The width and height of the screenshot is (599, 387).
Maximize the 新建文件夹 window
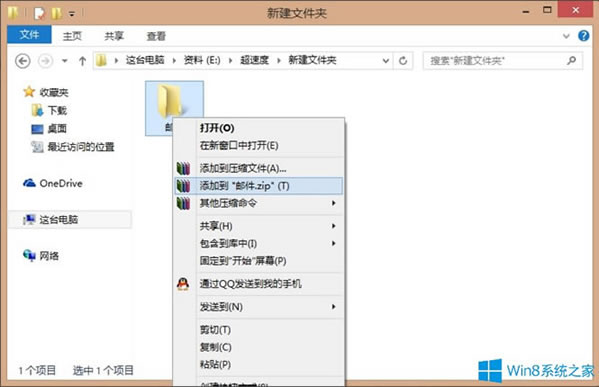[547, 10]
